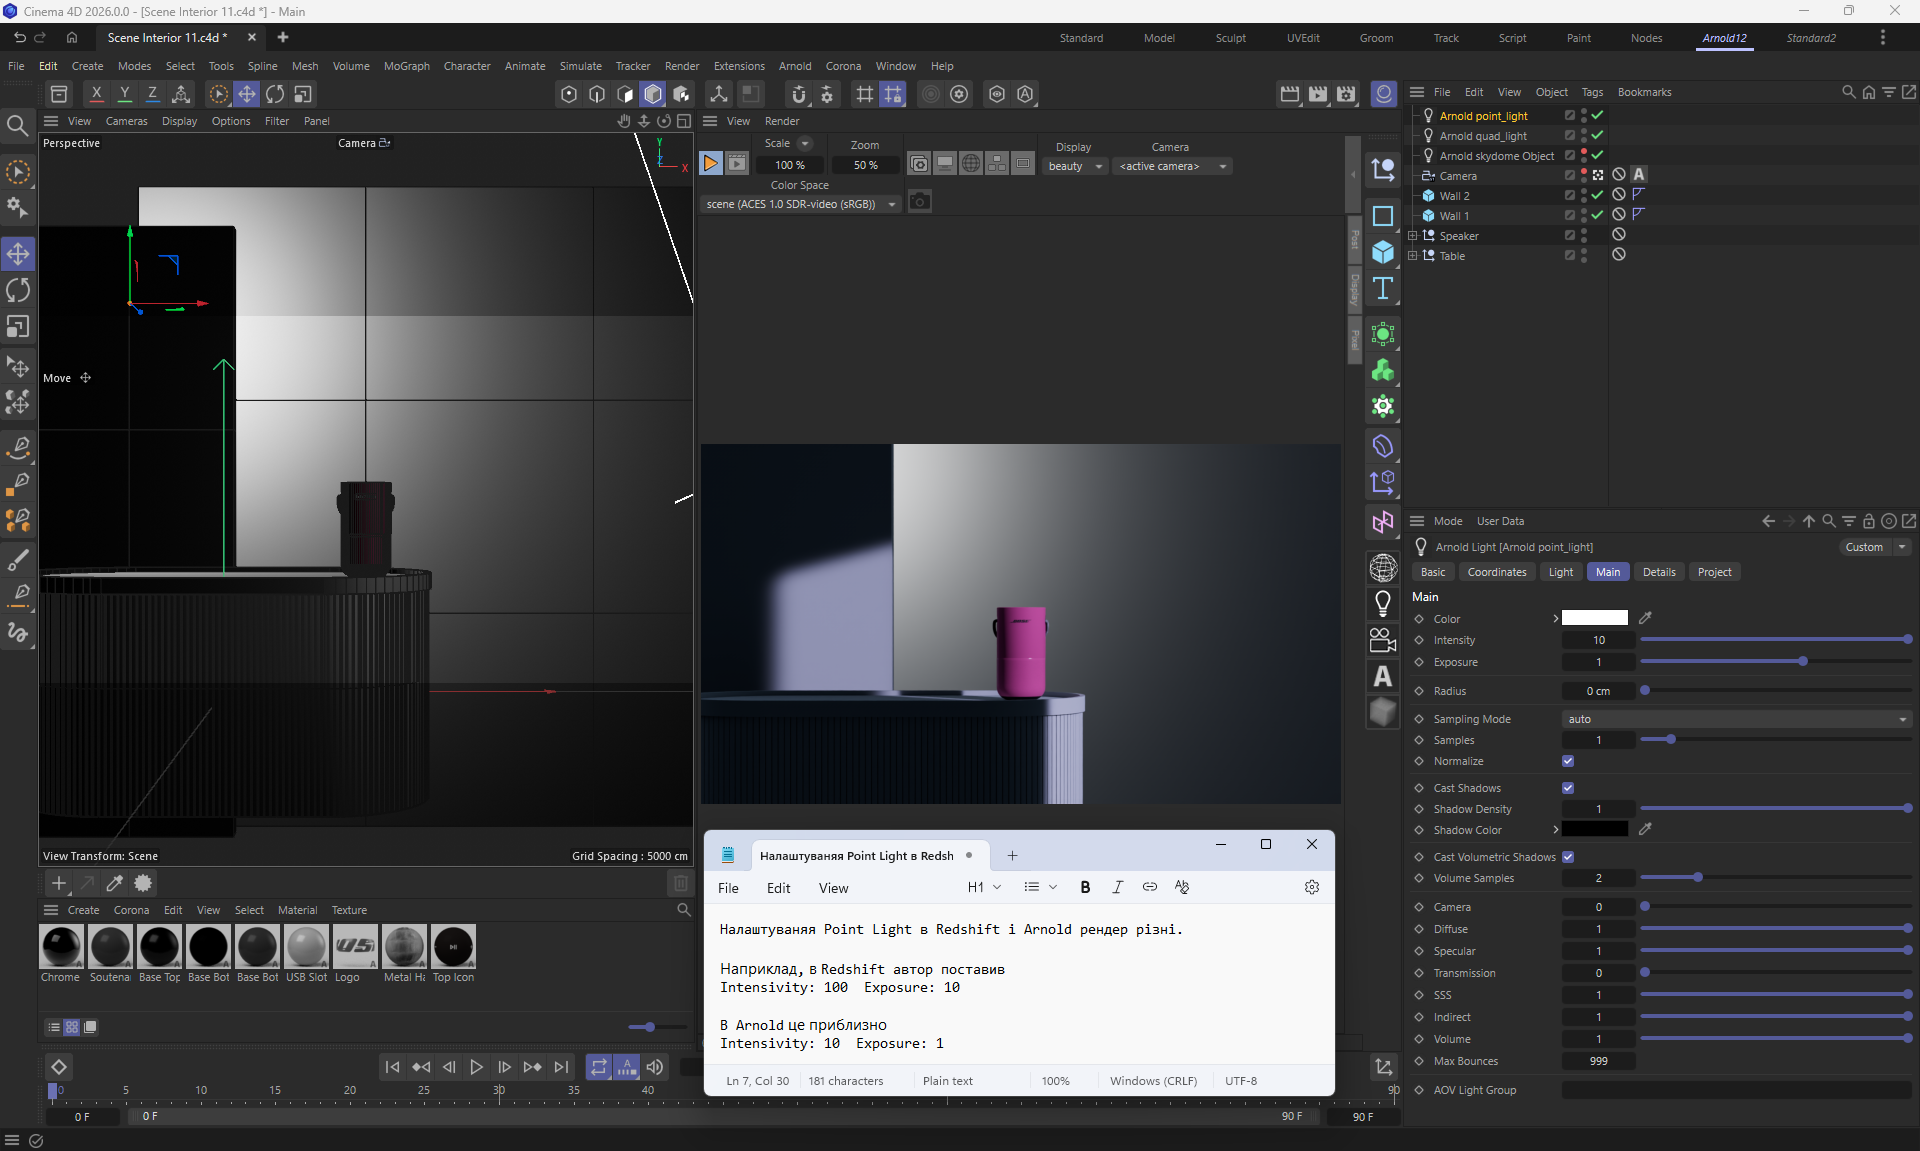1920x1151 pixels.
Task: Open the MoGraph menu
Action: 406,66
